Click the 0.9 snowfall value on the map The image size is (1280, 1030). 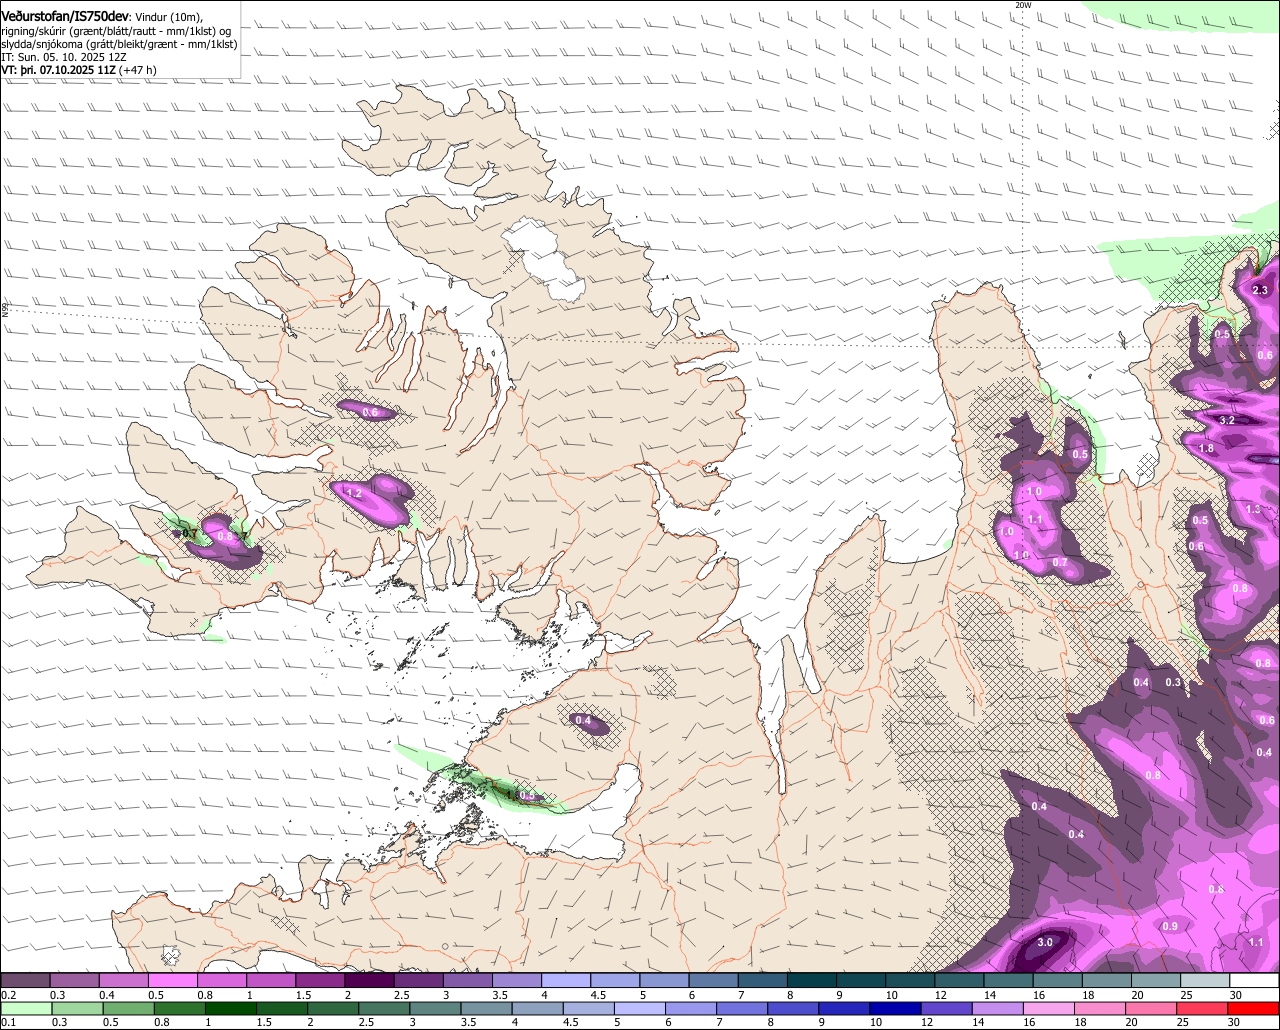click(1170, 927)
